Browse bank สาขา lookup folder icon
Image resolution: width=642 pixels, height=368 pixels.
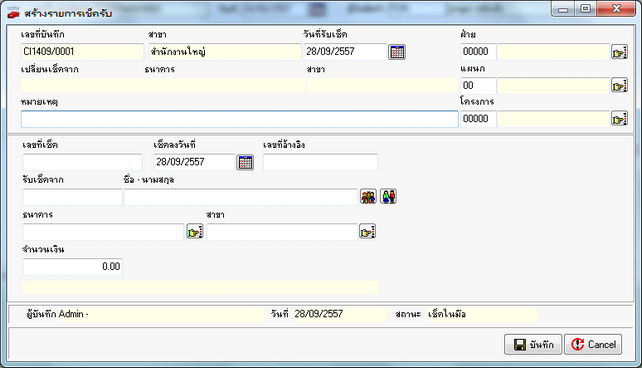pos(367,232)
